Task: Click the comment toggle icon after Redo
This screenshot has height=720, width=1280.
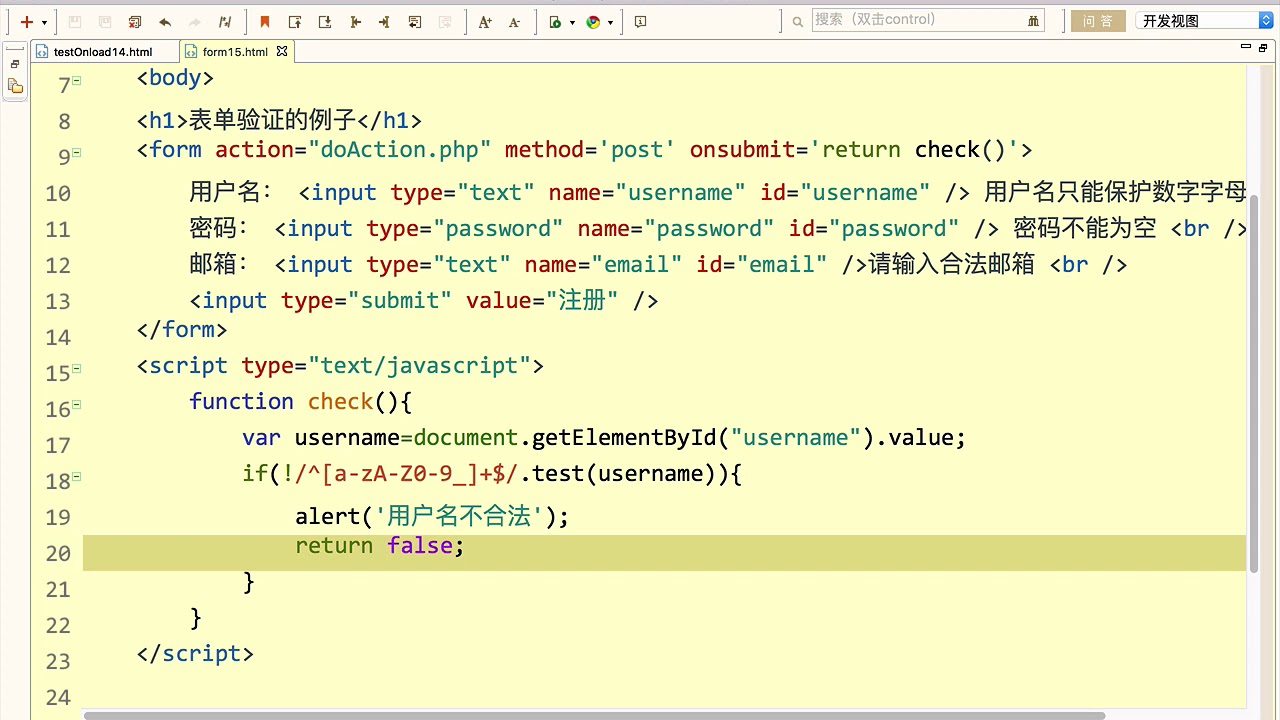Action: click(225, 22)
